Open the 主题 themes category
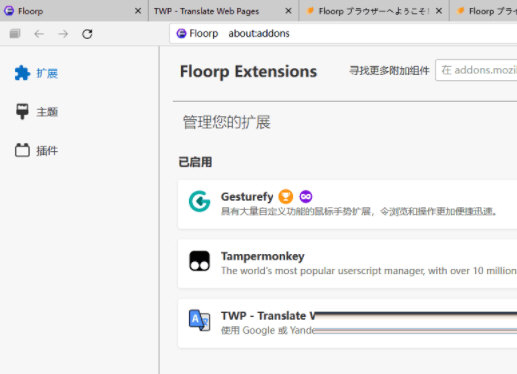This screenshot has height=374, width=517. pos(37,112)
